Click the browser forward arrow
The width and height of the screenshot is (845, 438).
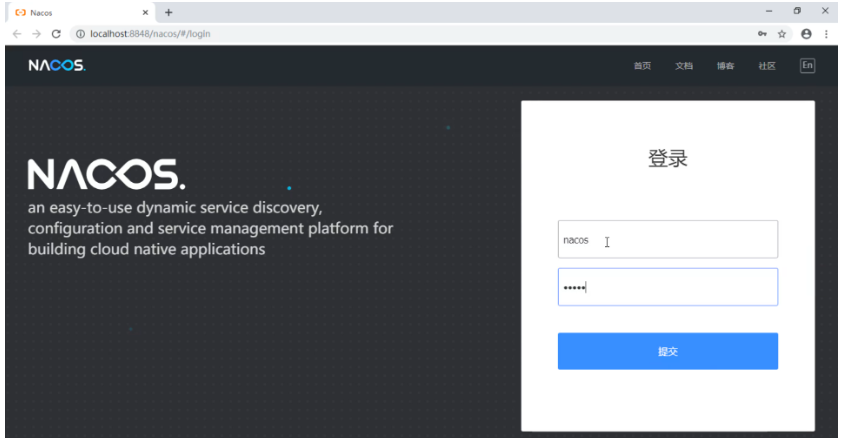pyautogui.click(x=37, y=34)
